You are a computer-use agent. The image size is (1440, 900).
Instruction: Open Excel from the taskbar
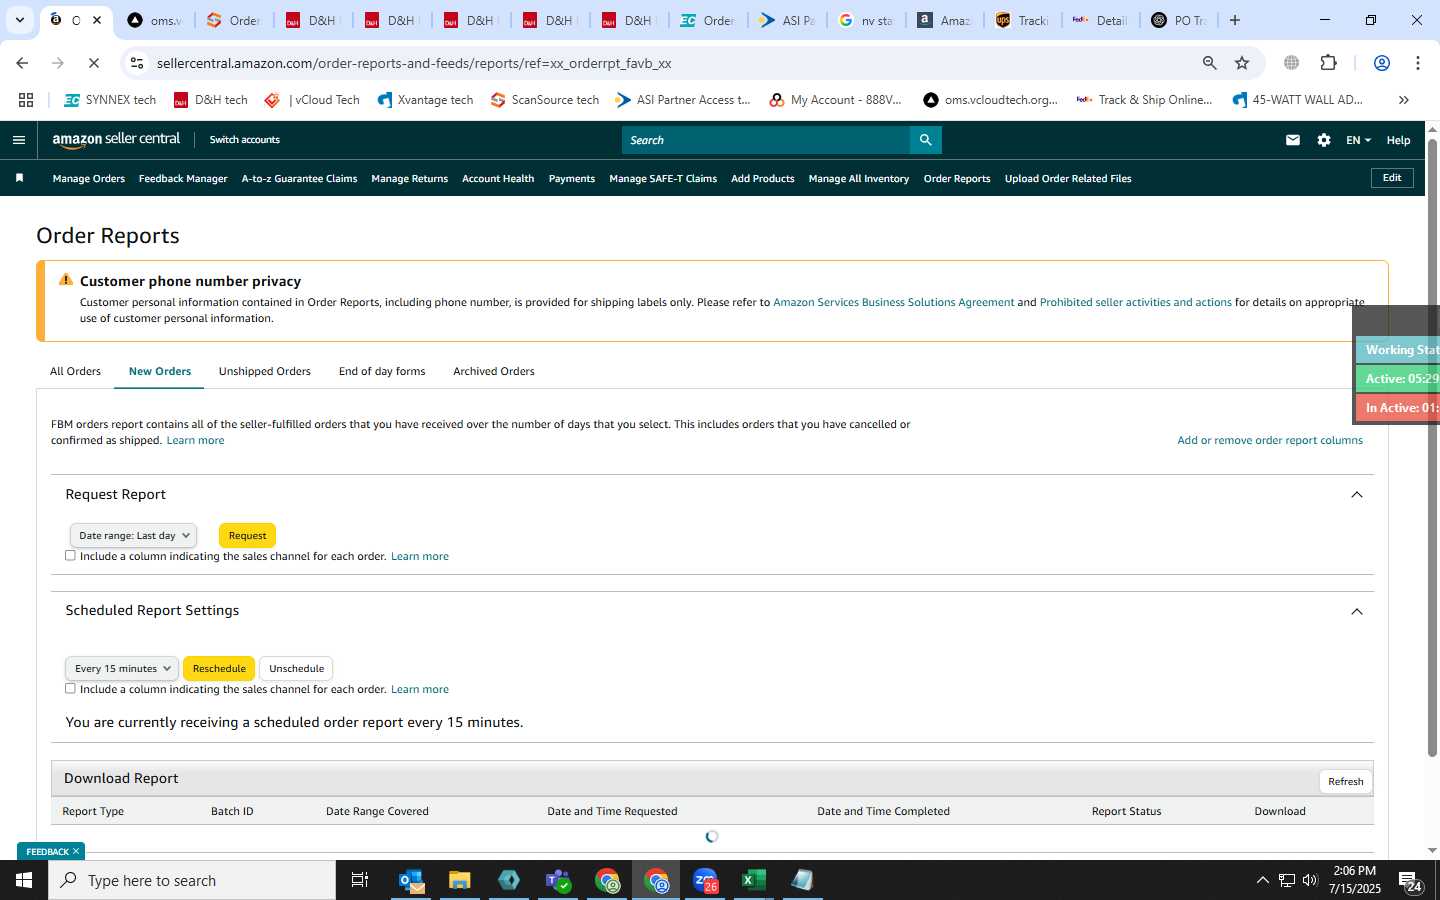(753, 880)
